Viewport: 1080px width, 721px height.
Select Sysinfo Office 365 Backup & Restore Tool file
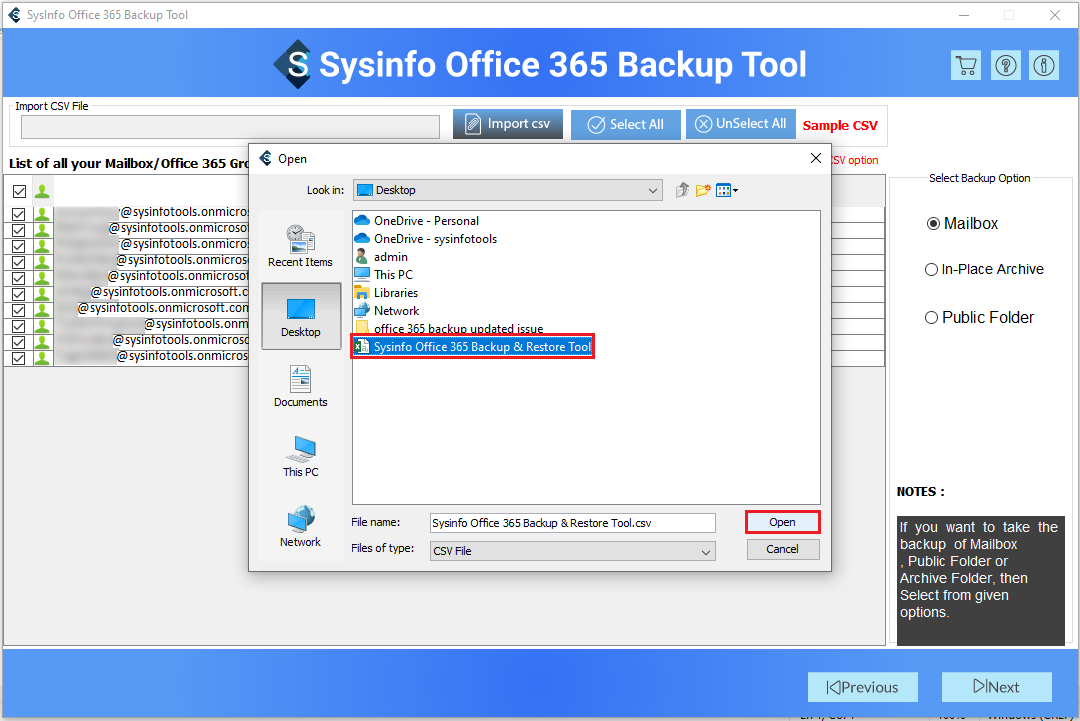[x=472, y=346]
